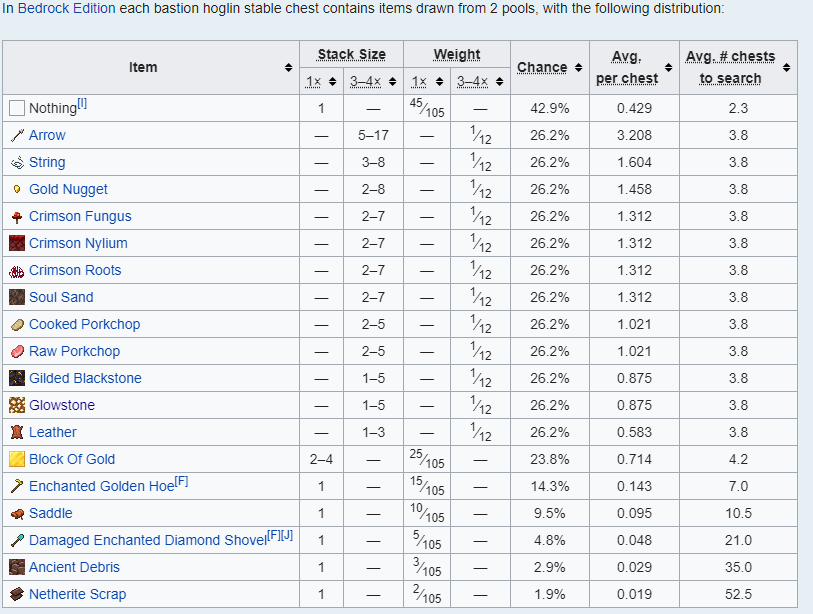Click footnote F beside Enchanted Golden Hoe
This screenshot has width=813, height=614.
(182, 482)
